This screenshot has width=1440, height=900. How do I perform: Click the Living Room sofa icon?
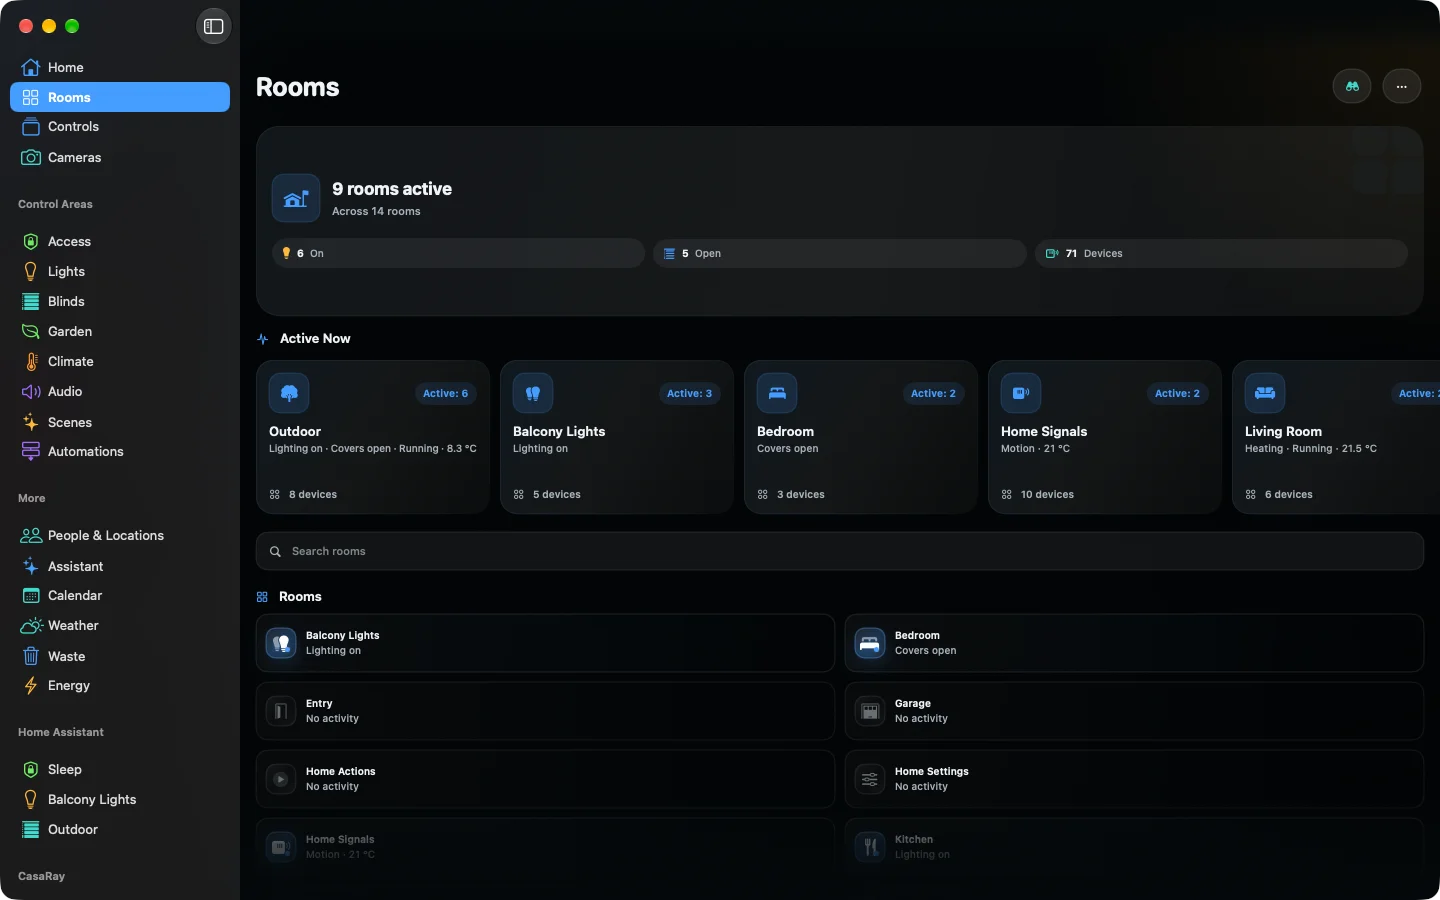click(1265, 393)
